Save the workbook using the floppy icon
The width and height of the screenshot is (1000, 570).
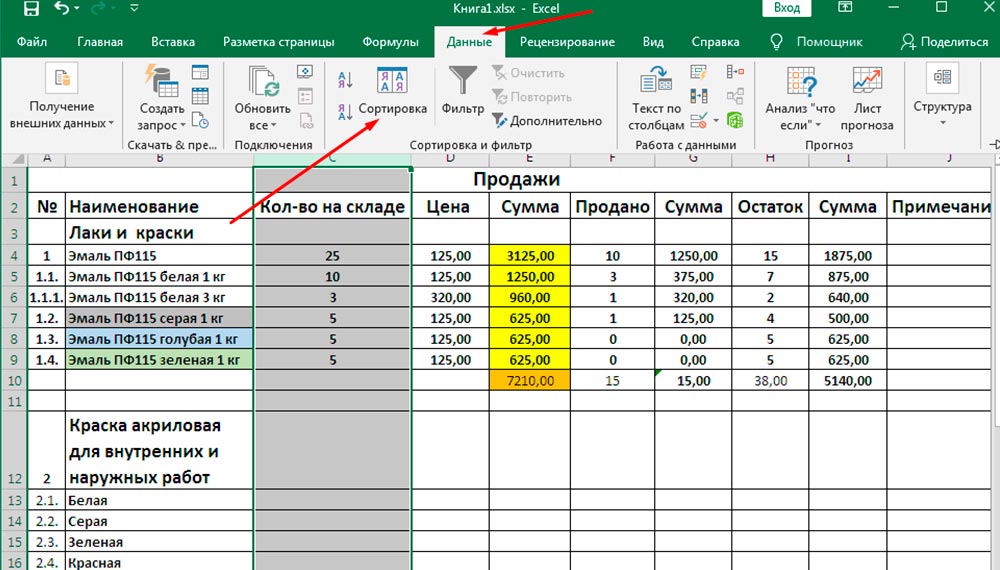pos(30,8)
